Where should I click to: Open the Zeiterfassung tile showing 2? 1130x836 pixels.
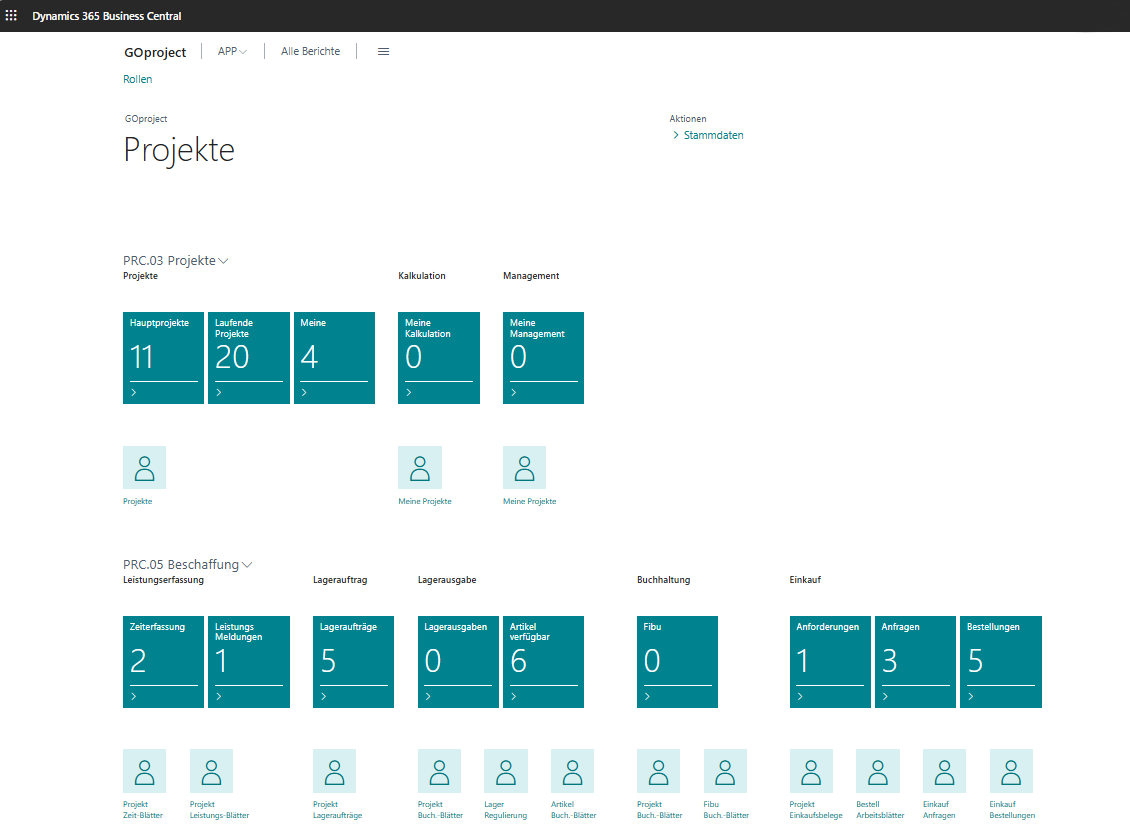tap(164, 662)
